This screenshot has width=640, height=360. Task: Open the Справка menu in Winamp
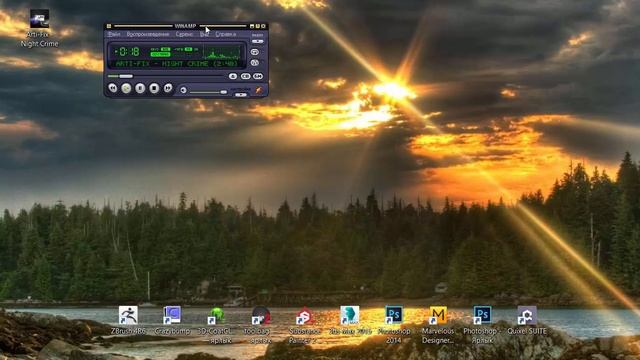point(226,34)
